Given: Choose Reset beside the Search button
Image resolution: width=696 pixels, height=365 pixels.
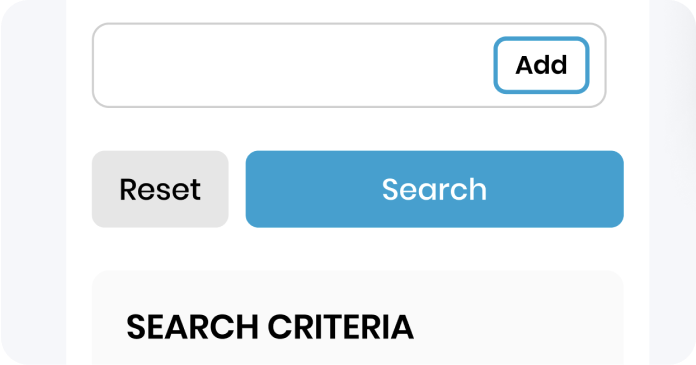Looking at the screenshot, I should pyautogui.click(x=160, y=189).
